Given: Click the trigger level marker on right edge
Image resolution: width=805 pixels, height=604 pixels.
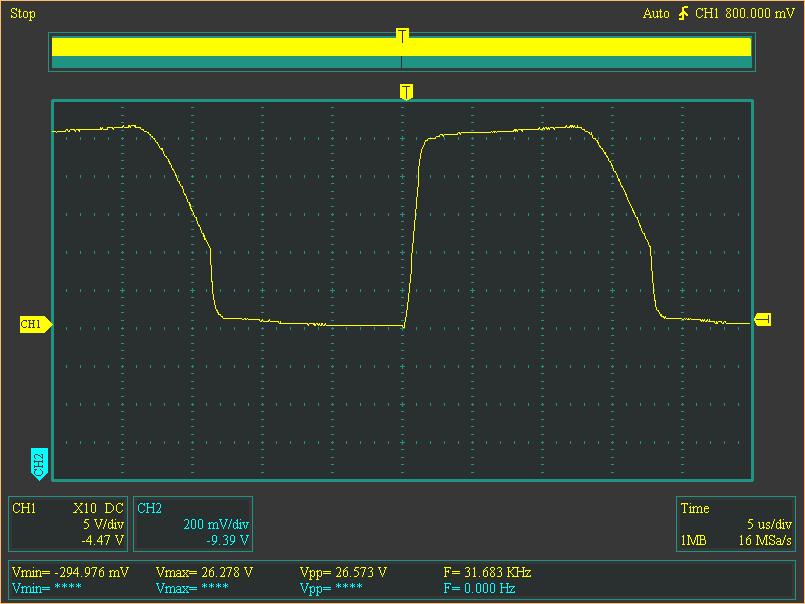Looking at the screenshot, I should click(763, 319).
